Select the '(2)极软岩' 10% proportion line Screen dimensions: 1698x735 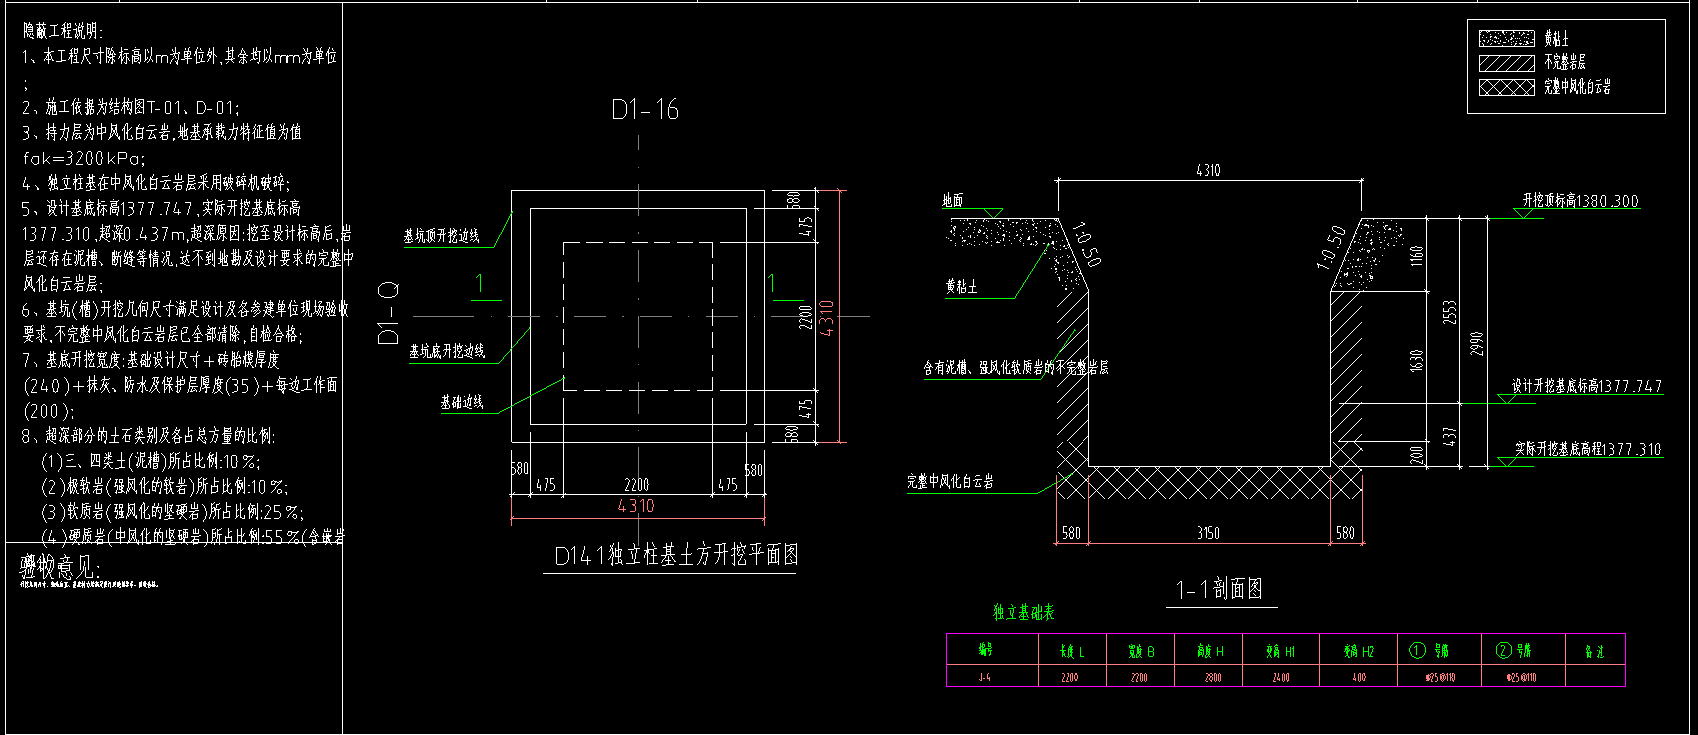coord(164,487)
